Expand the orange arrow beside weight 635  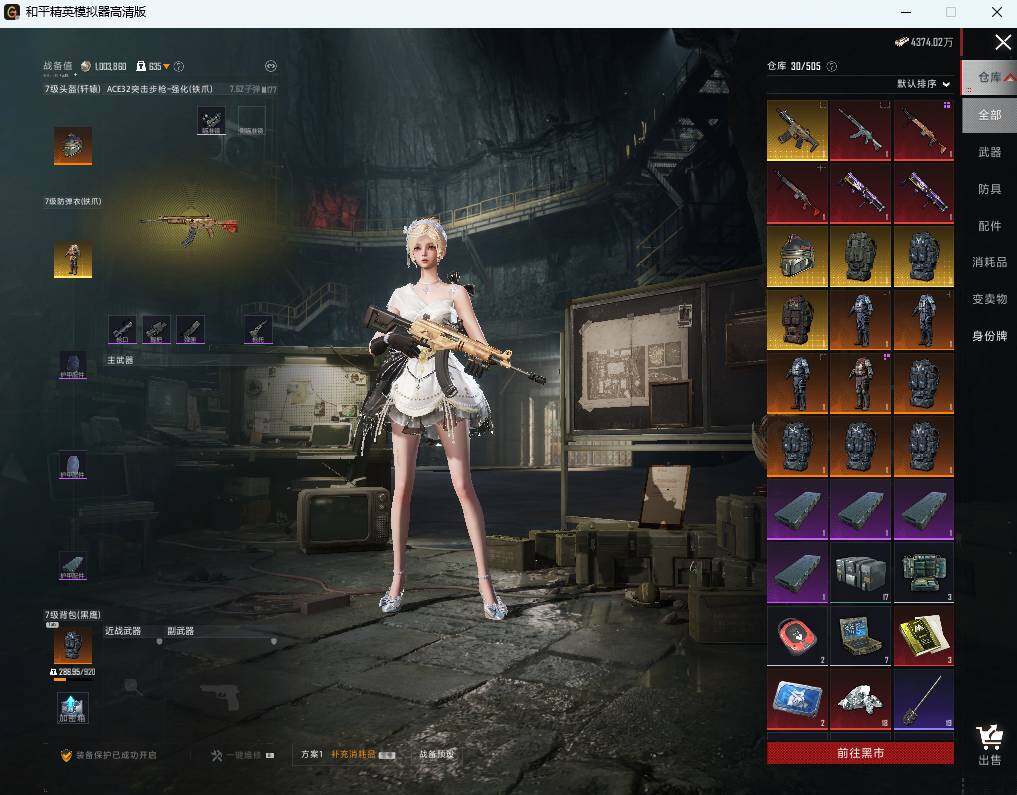click(166, 66)
